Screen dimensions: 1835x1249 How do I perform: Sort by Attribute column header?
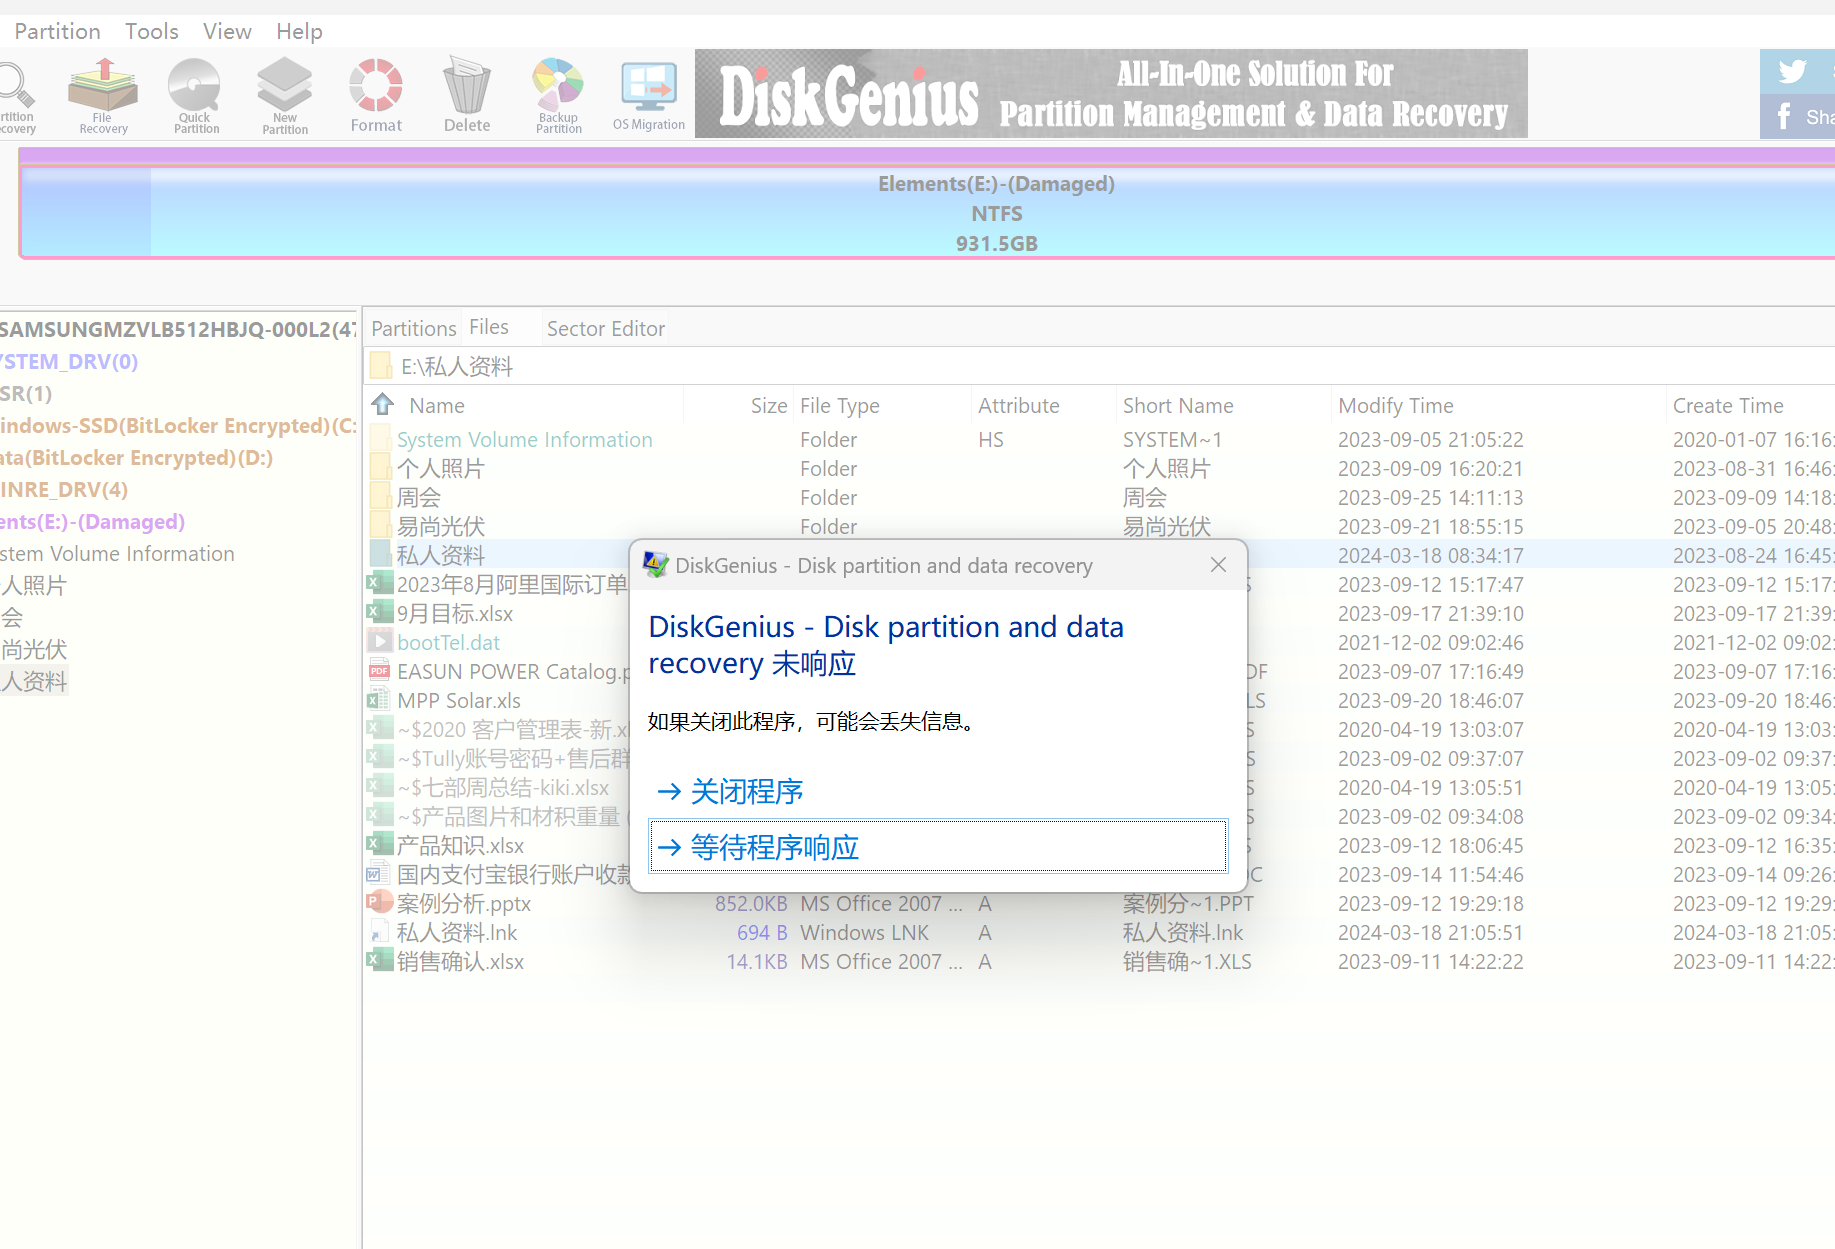coord(1018,405)
